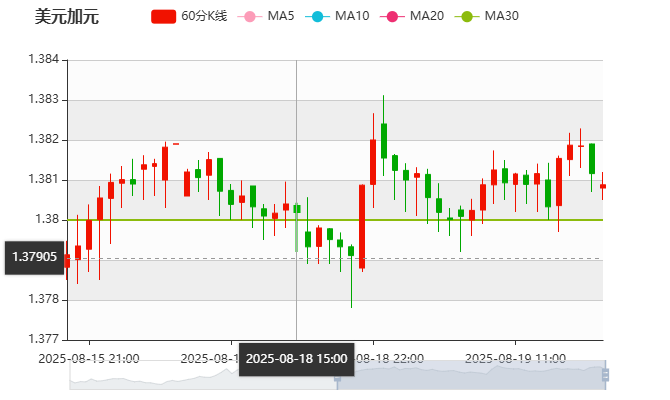Select the green candle with the highest wick
Viewport: 670px width, 400px height.
pyautogui.click(x=384, y=141)
